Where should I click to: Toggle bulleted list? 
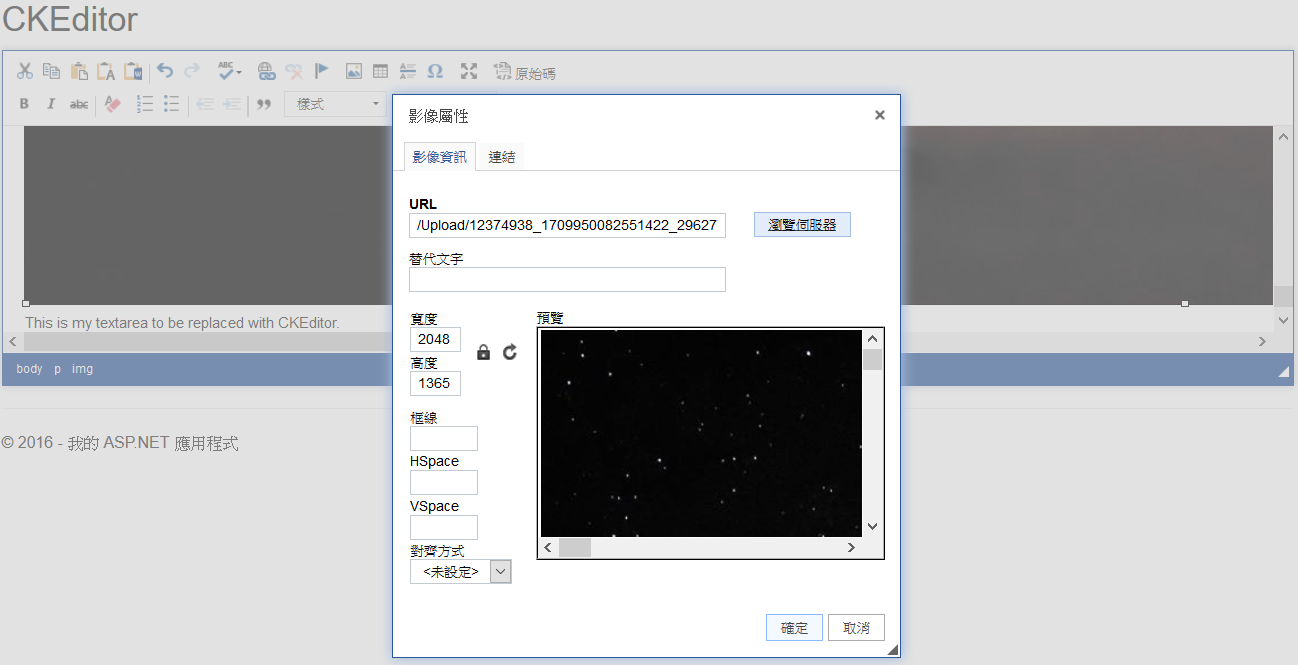click(x=171, y=104)
